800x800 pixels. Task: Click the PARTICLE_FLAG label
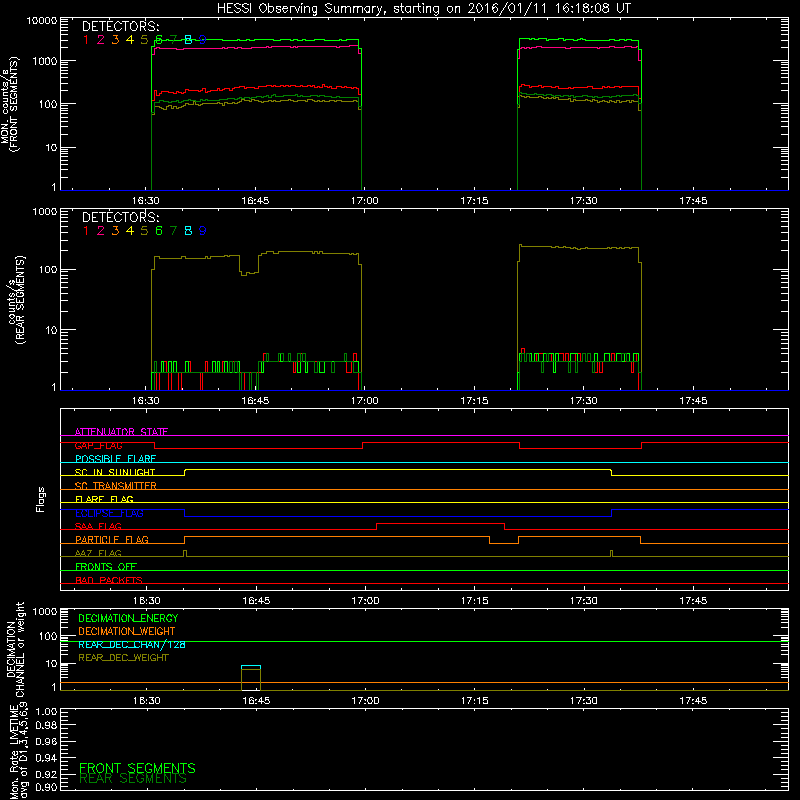pos(112,539)
